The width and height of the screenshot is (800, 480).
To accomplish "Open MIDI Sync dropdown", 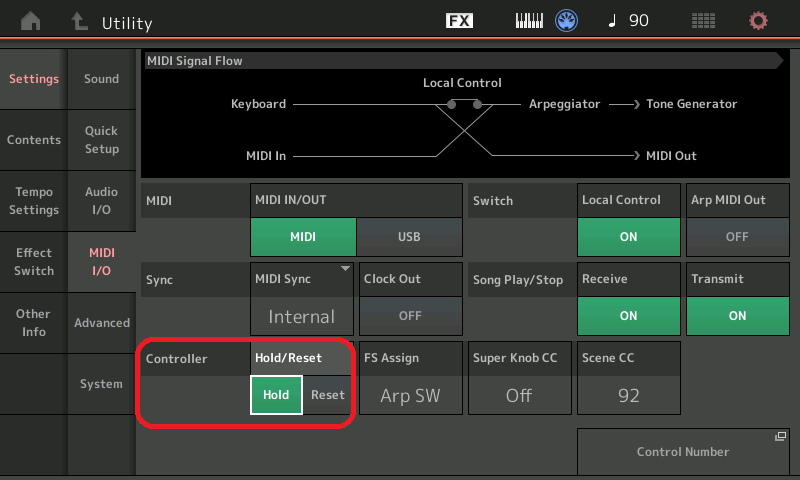I will 302,315.
